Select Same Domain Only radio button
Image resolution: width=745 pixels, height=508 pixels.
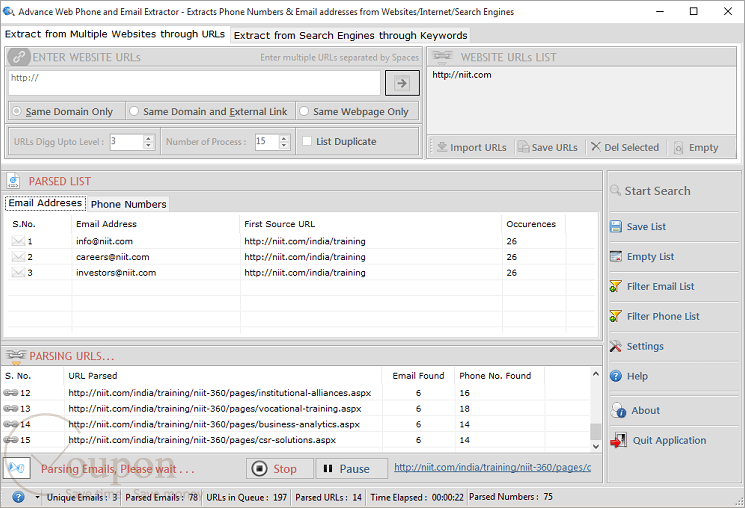[x=17, y=111]
